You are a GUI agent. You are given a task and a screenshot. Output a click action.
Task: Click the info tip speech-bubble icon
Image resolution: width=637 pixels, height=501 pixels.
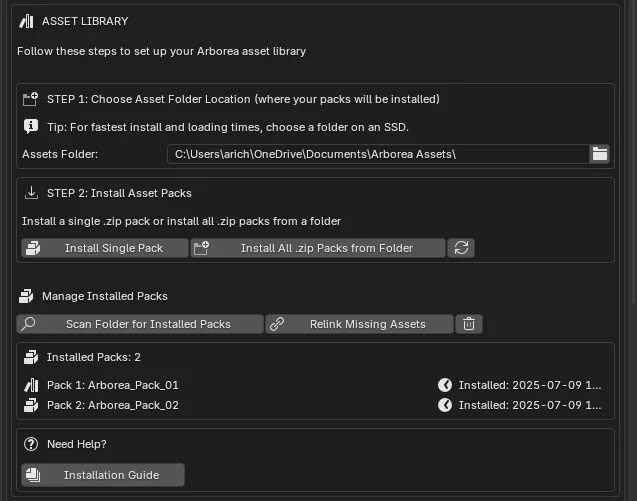pyautogui.click(x=31, y=127)
